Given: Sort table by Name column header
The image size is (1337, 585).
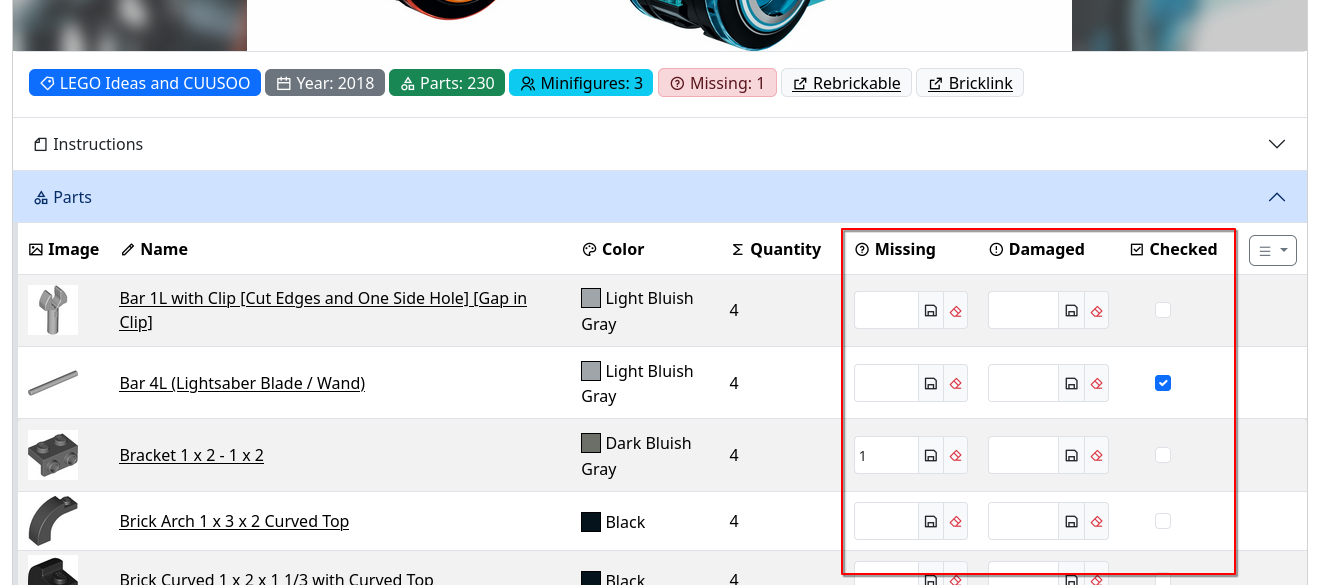Looking at the screenshot, I should pos(163,249).
